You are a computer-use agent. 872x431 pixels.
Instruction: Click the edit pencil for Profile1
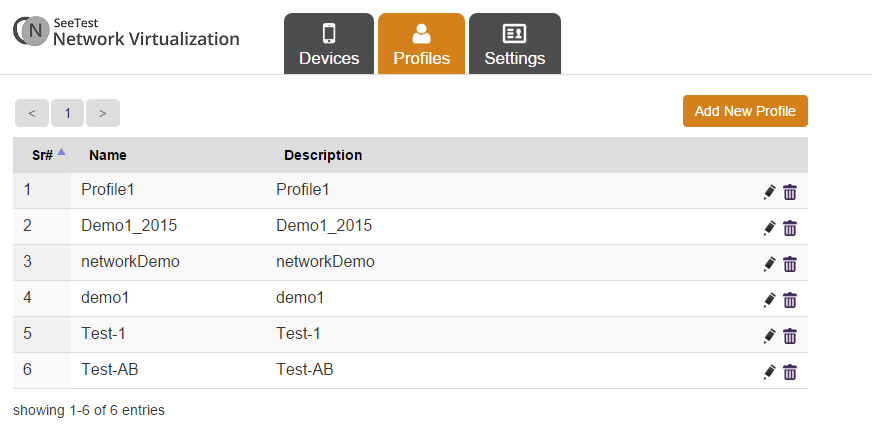coord(769,192)
